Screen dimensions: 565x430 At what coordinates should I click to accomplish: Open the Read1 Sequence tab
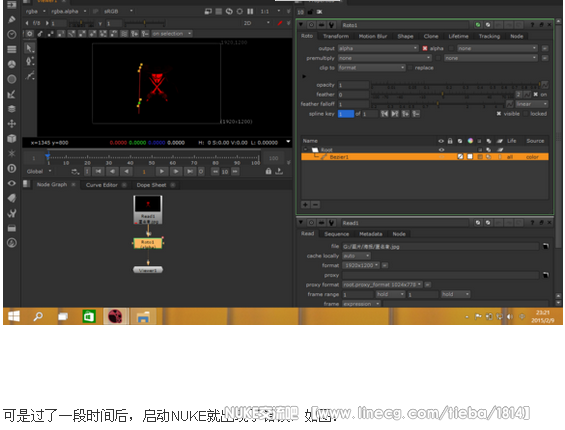[x=336, y=234]
